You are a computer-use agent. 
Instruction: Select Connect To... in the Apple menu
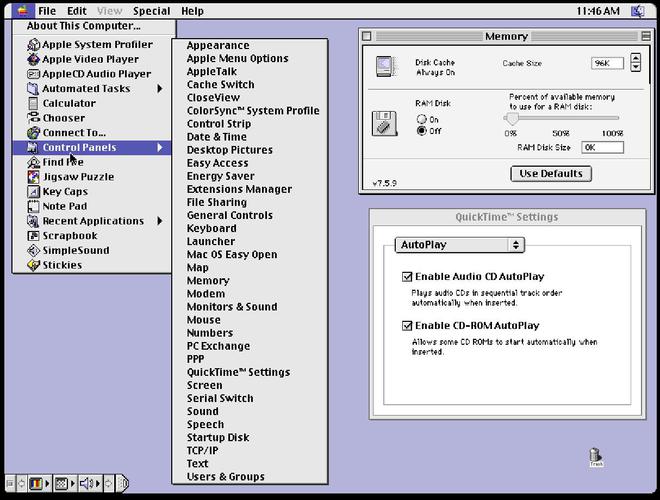pos(91,133)
